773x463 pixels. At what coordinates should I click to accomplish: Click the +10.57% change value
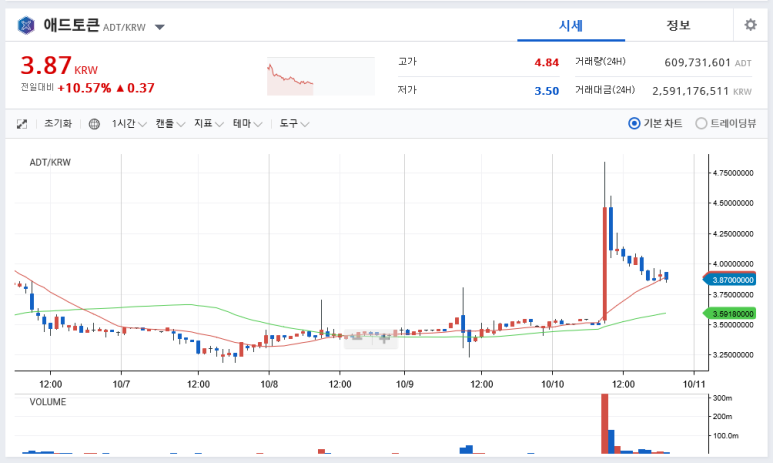tap(84, 88)
